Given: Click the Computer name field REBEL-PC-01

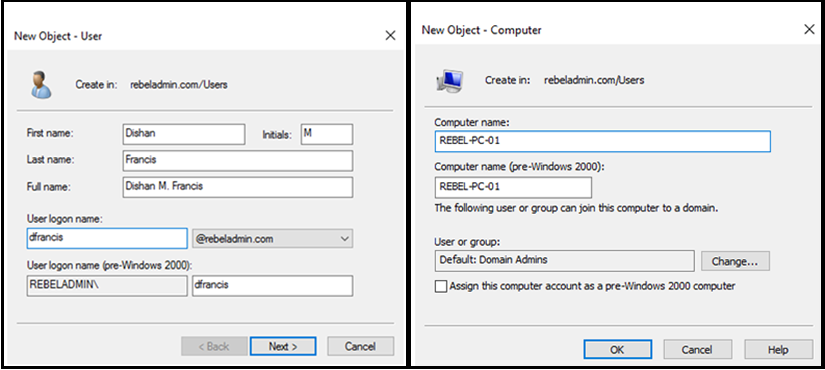Looking at the screenshot, I should (x=603, y=141).
